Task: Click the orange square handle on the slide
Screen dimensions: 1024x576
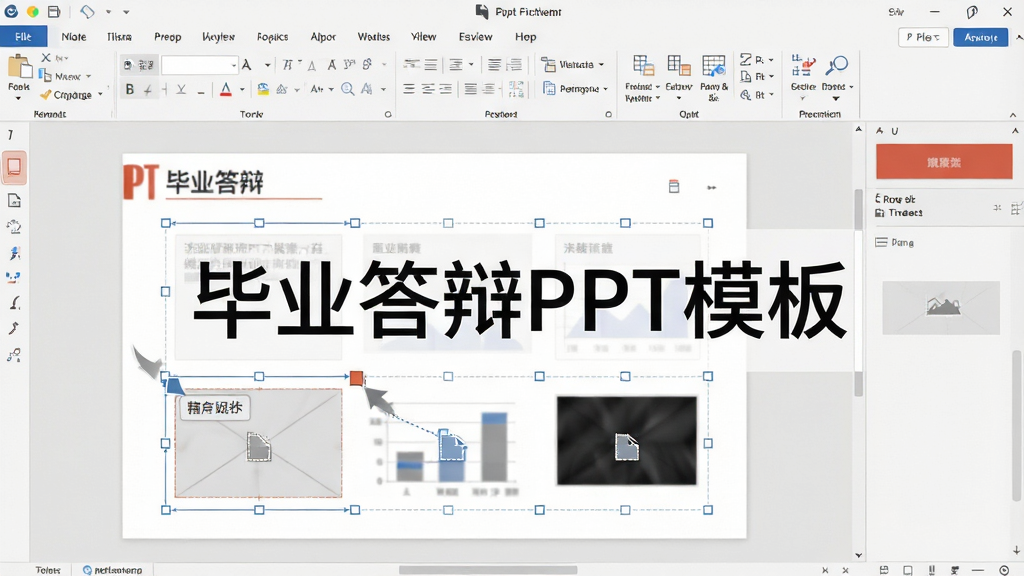Action: tap(356, 377)
